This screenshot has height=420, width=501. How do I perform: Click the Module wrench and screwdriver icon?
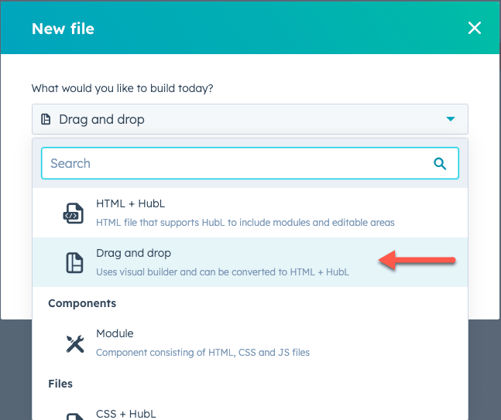point(75,344)
